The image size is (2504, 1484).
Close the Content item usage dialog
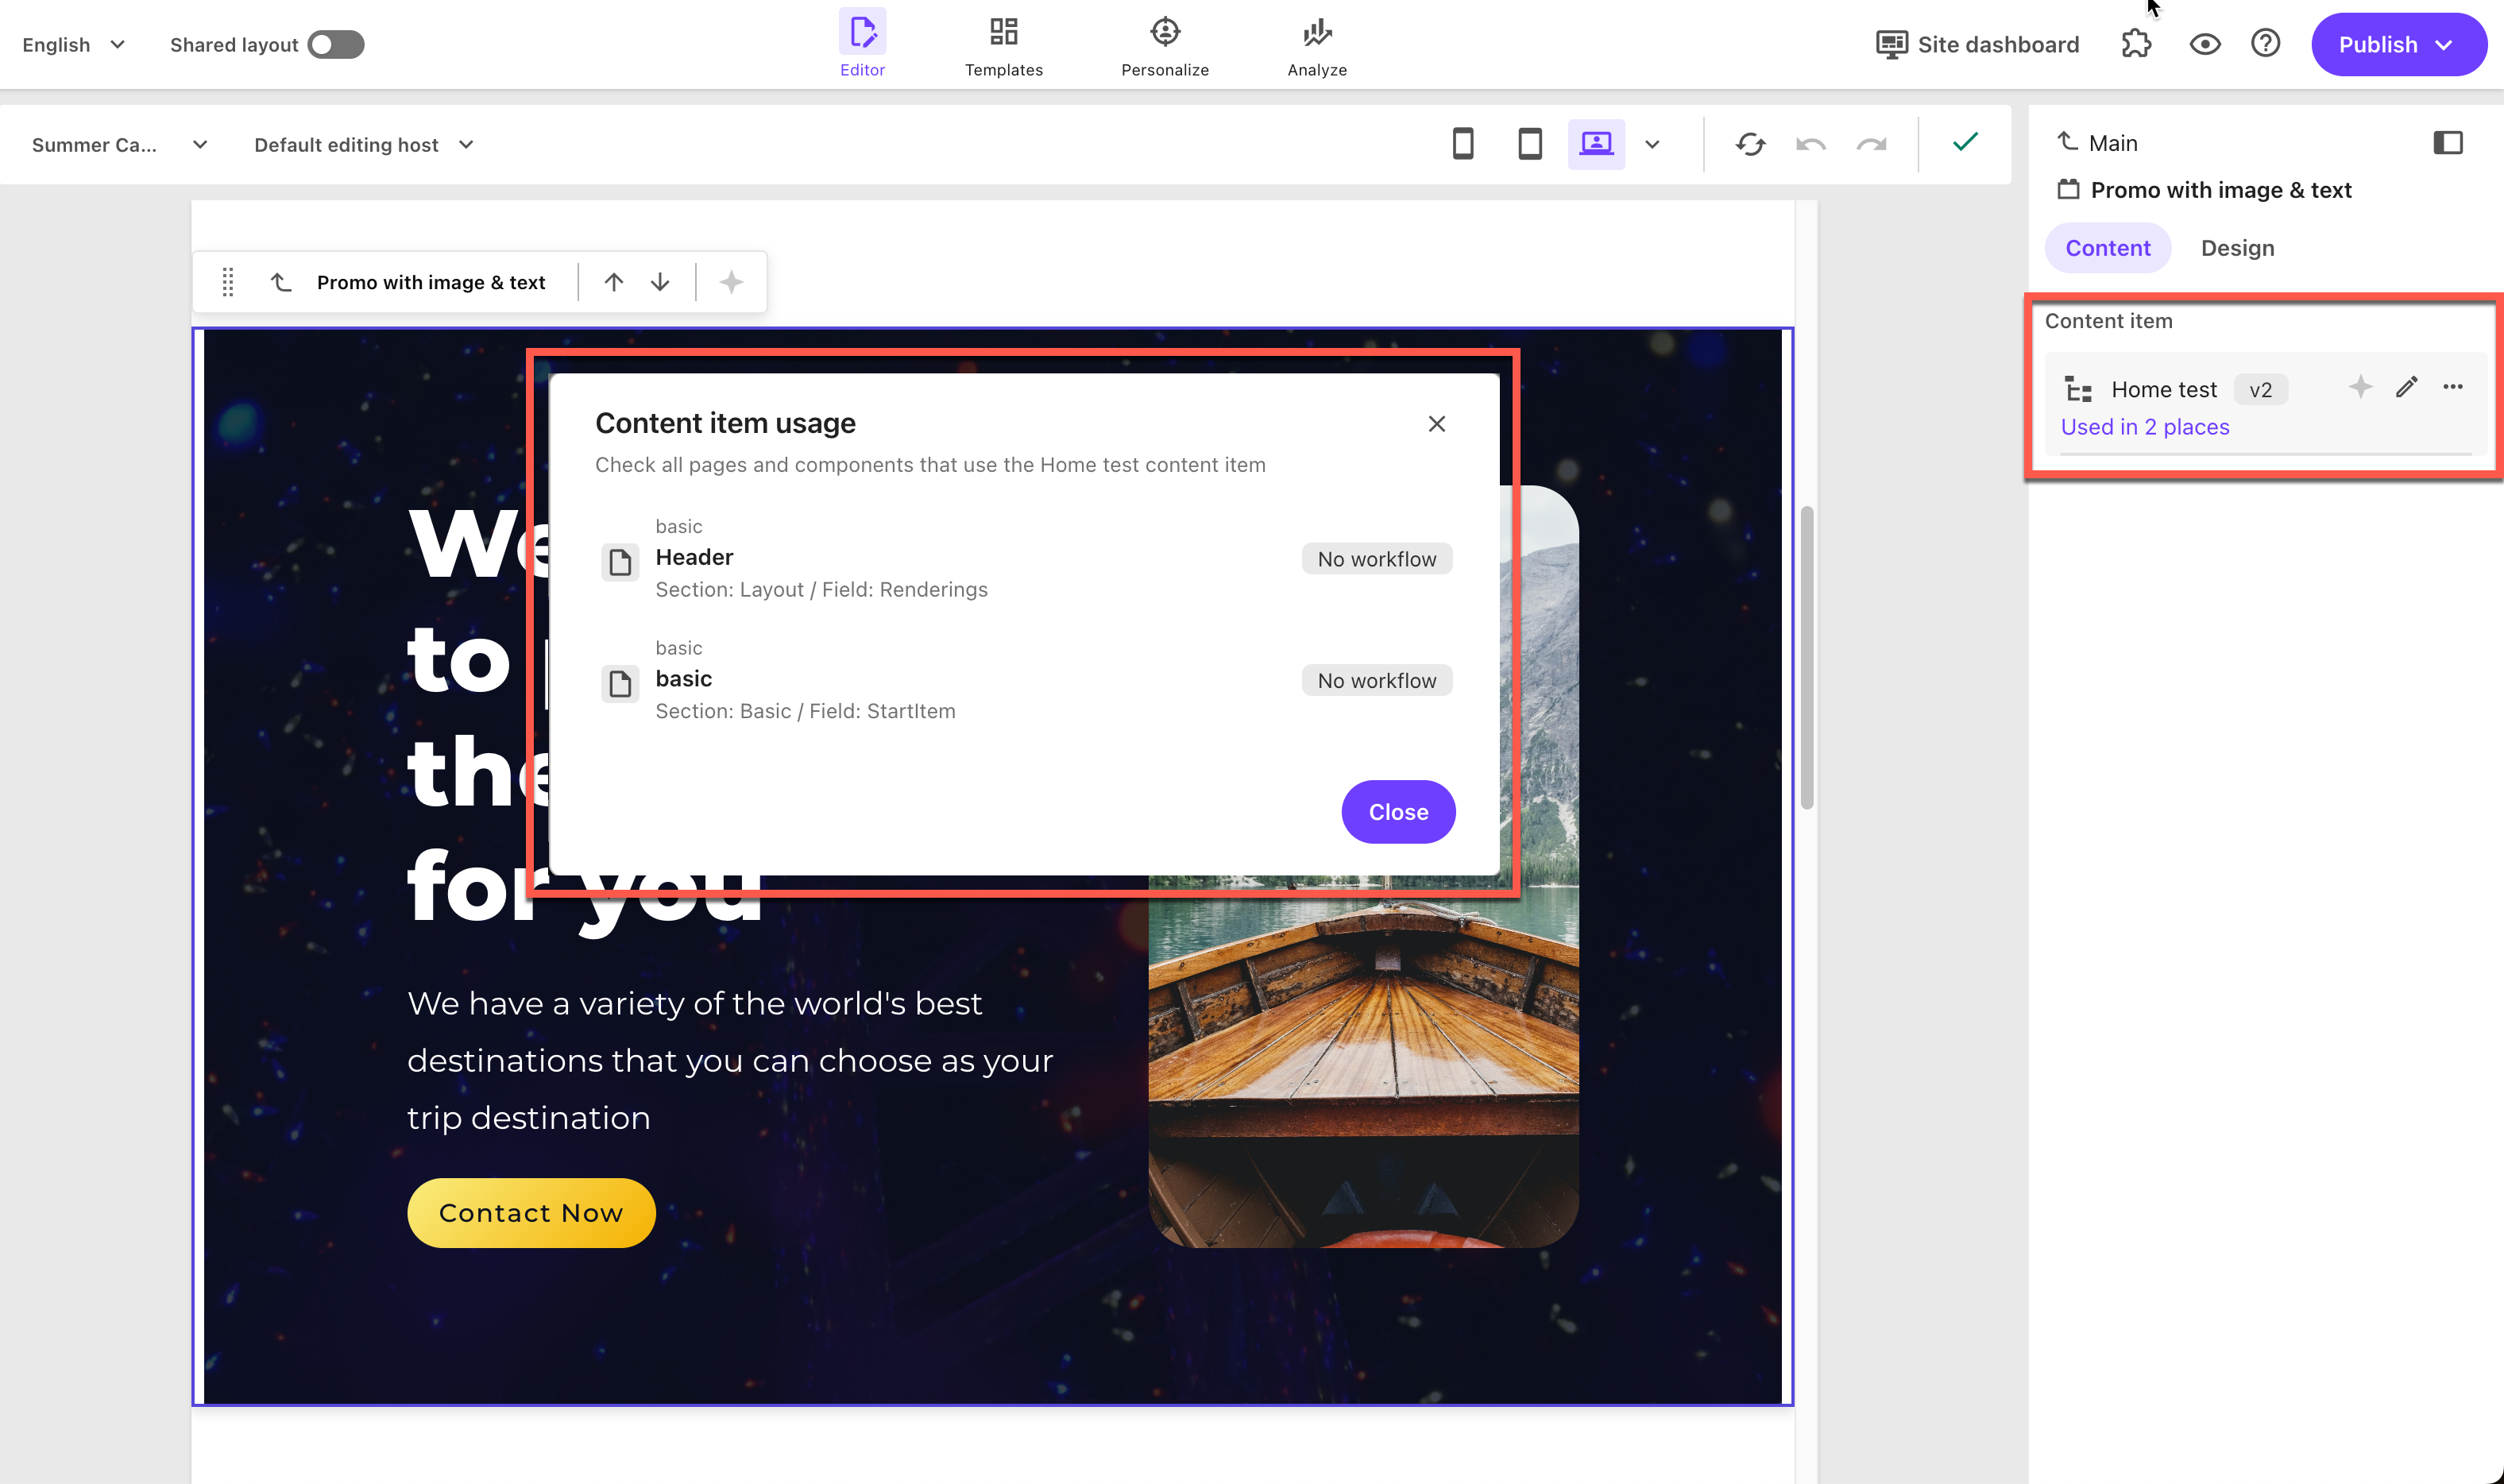[1437, 423]
